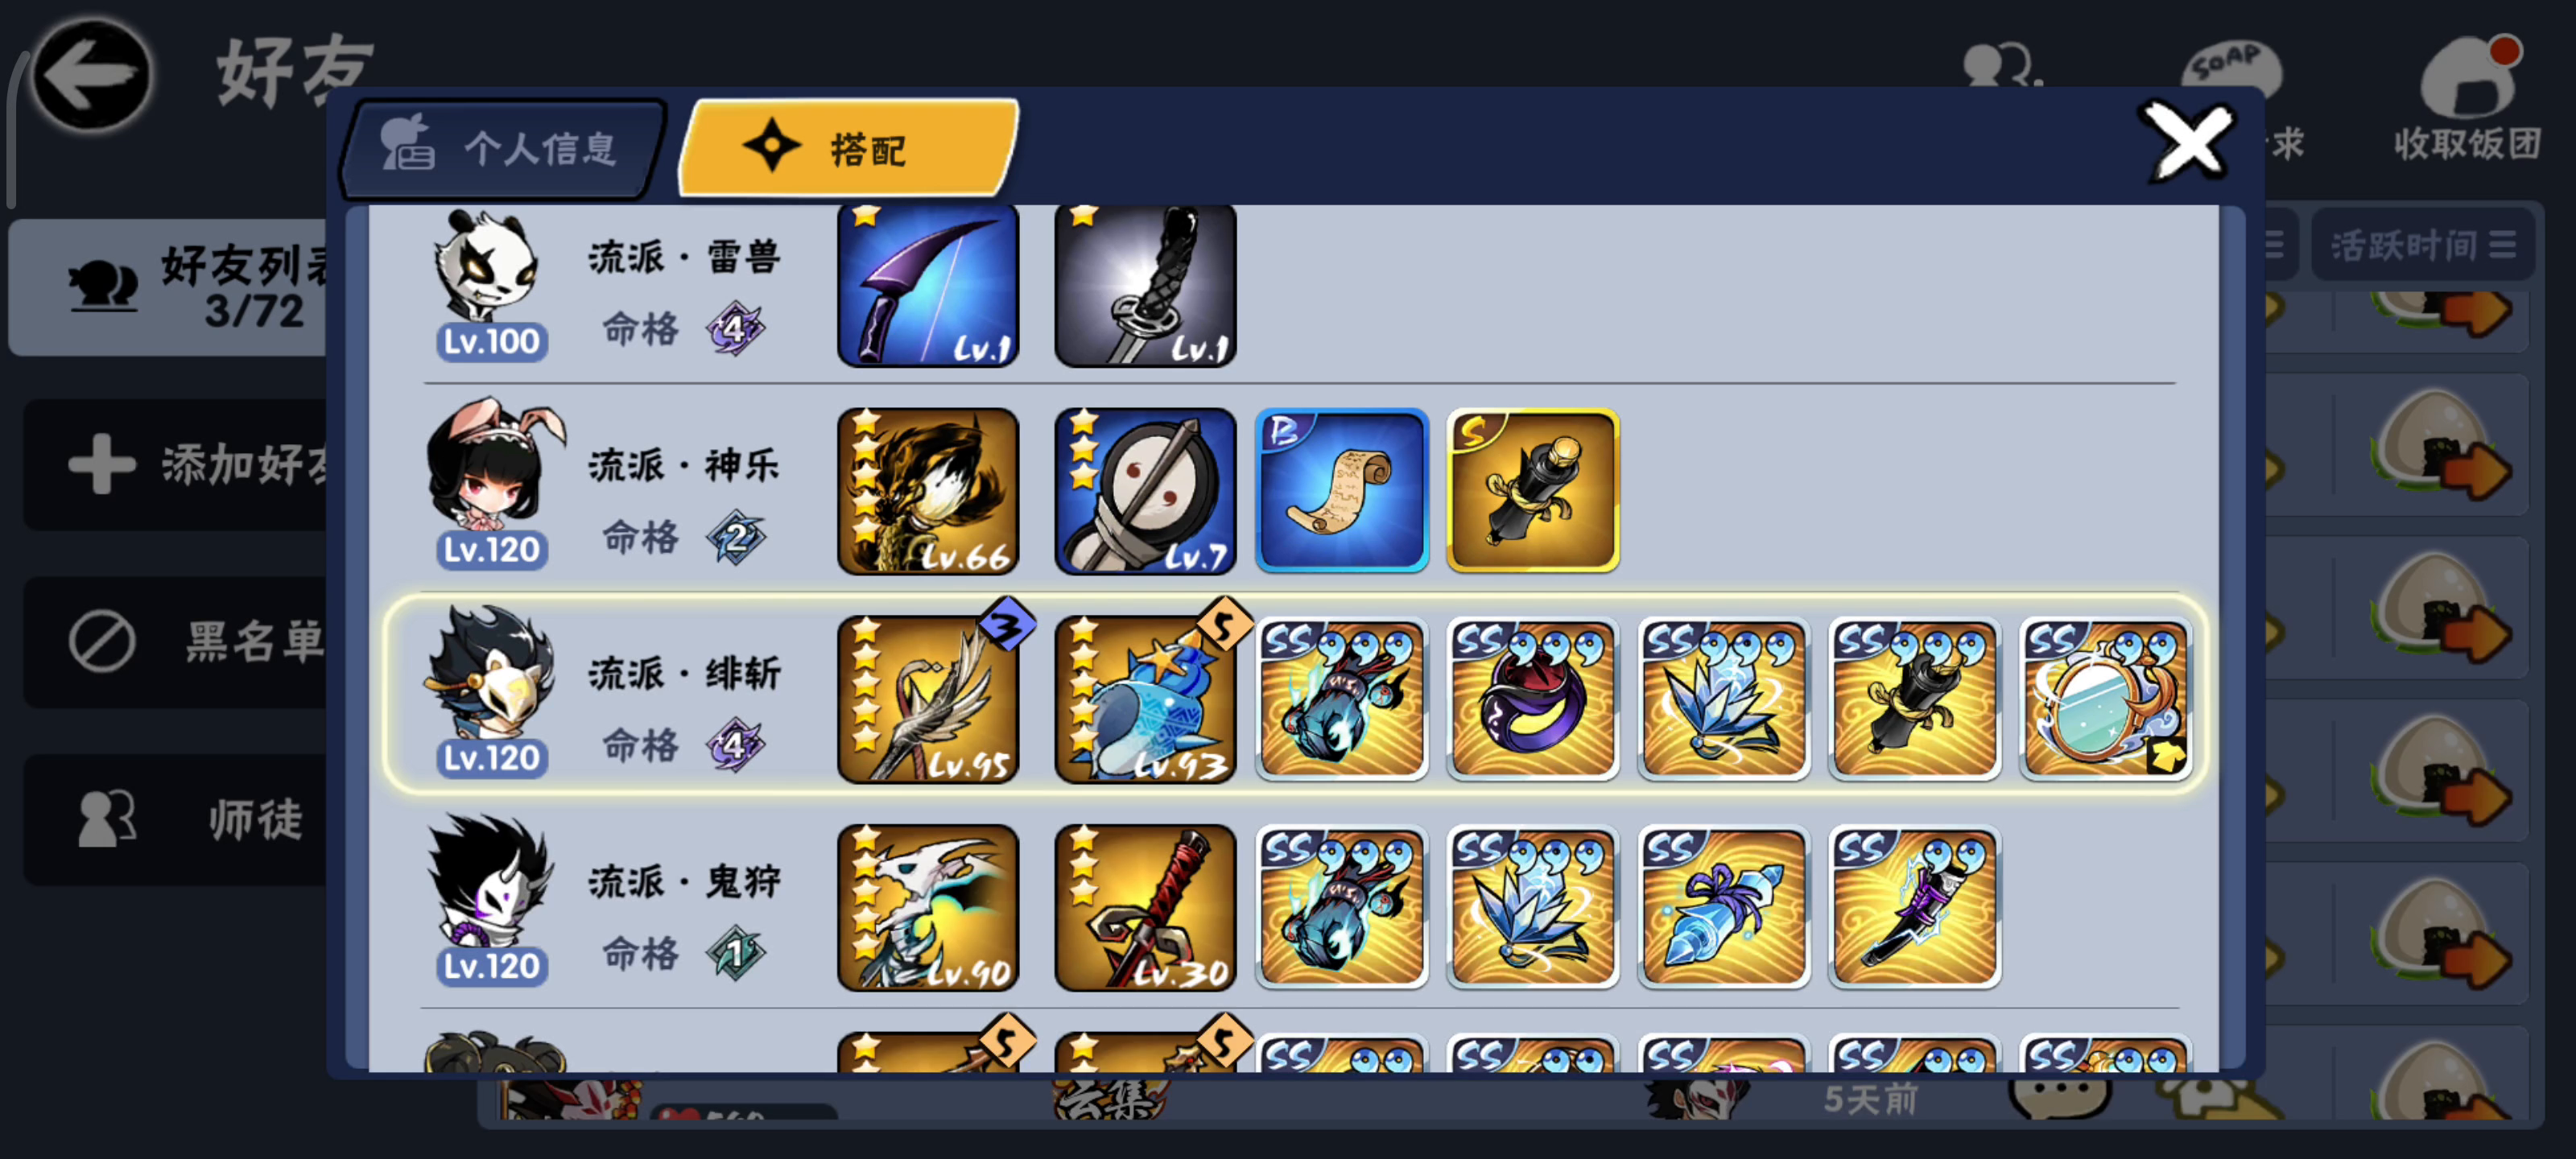Viewport: 2576px width, 1159px height.
Task: Go back using the arrow button
Action: [x=92, y=75]
